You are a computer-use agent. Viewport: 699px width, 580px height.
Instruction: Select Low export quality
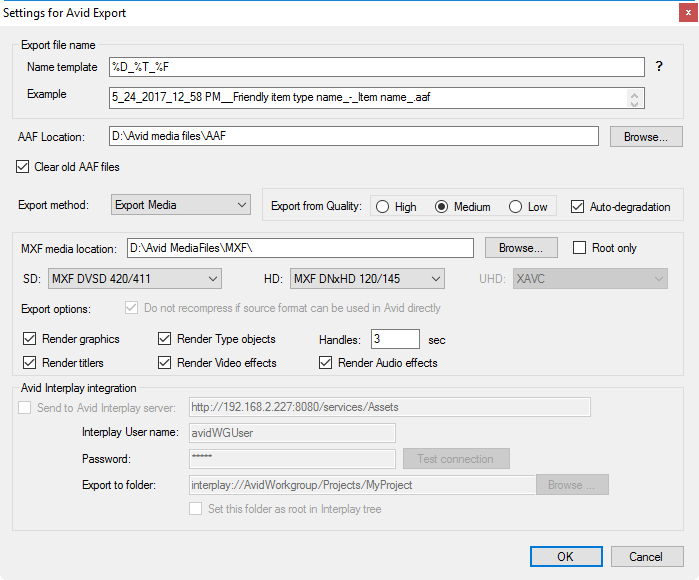pyautogui.click(x=515, y=207)
